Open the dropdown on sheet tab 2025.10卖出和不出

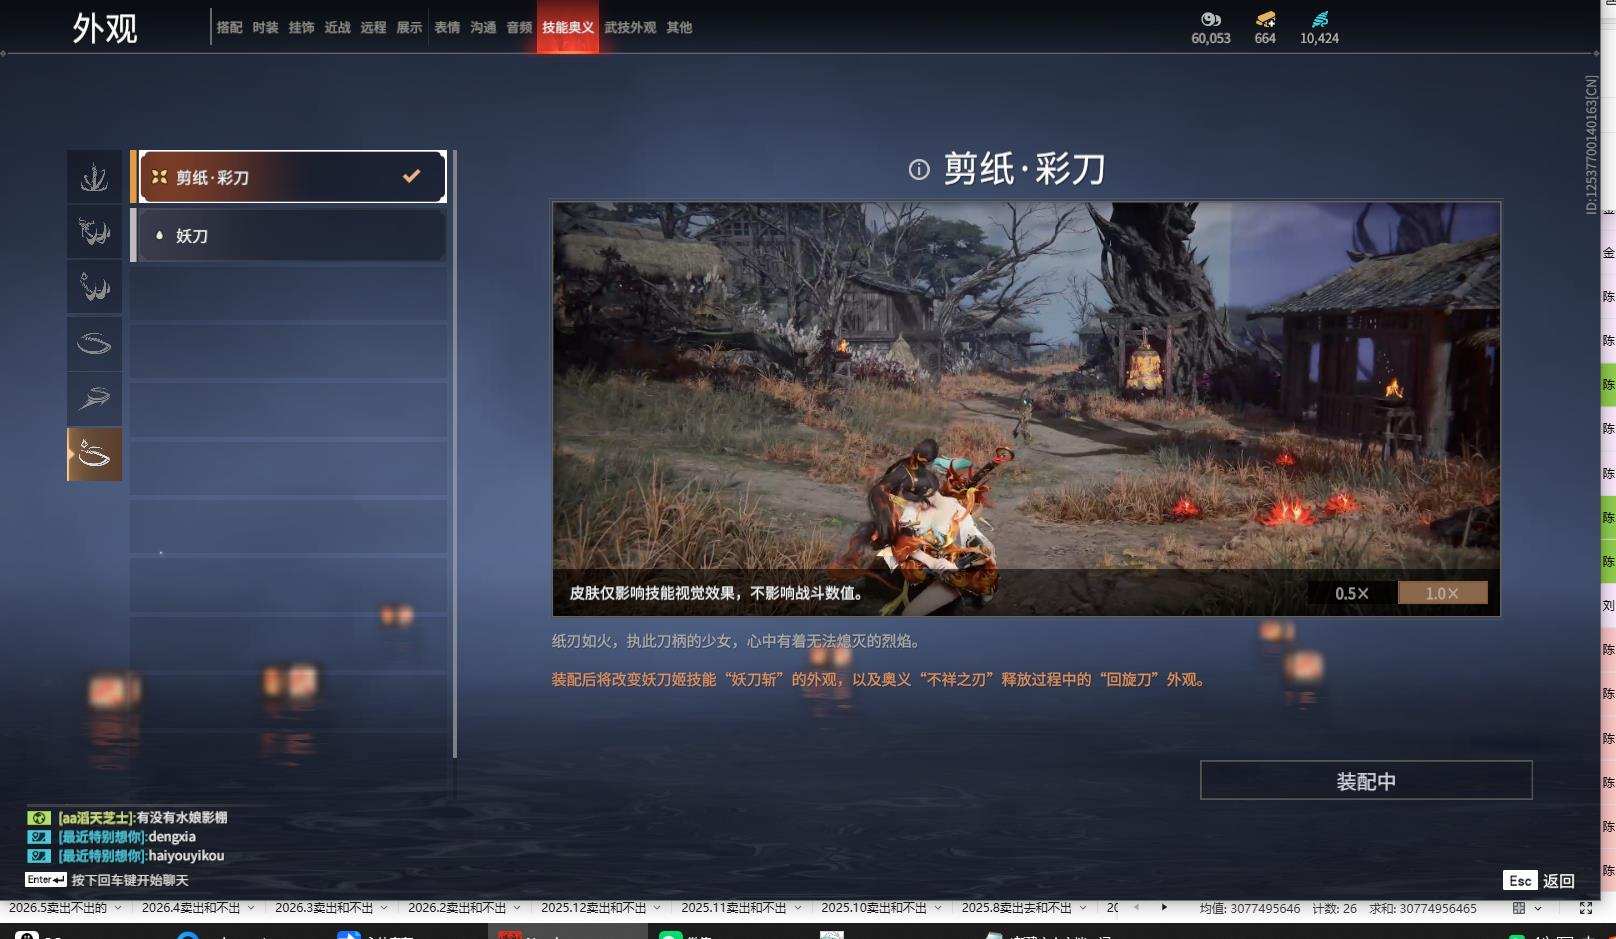(938, 908)
